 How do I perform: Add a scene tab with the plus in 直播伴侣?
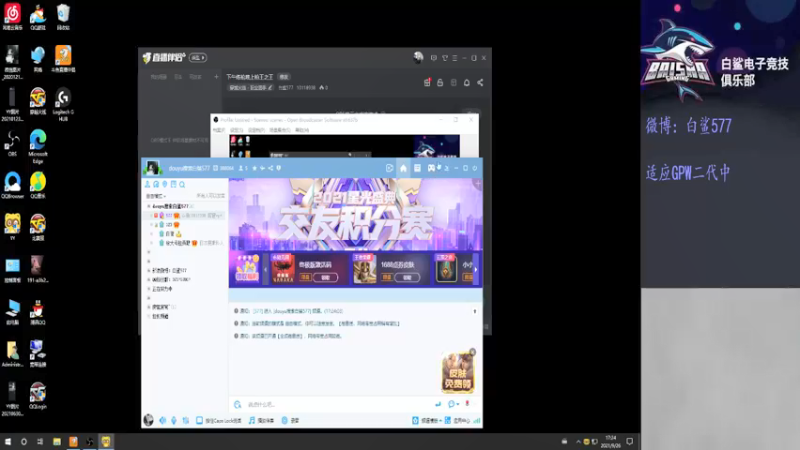pos(216,77)
